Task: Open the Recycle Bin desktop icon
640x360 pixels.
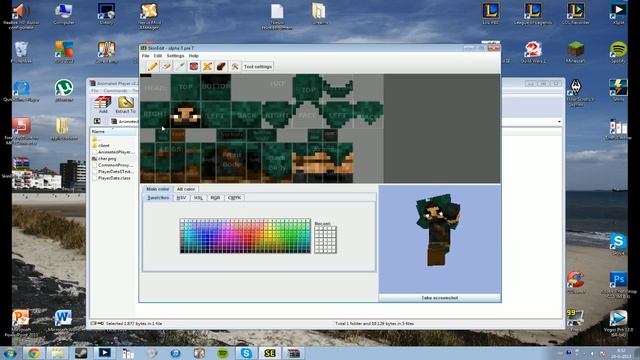Action: click(21, 52)
